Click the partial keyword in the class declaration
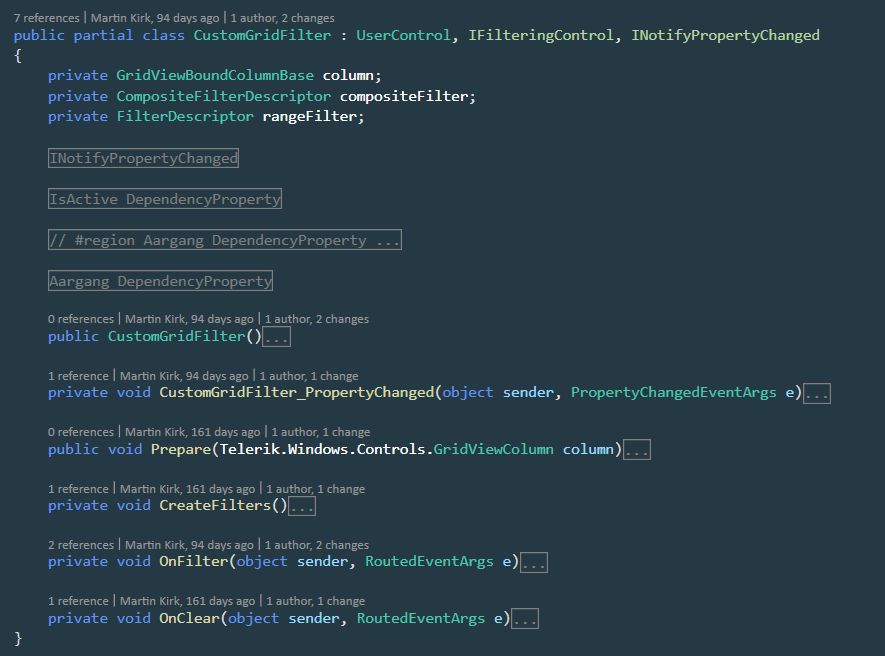Viewport: 885px width, 656px height. coord(103,36)
